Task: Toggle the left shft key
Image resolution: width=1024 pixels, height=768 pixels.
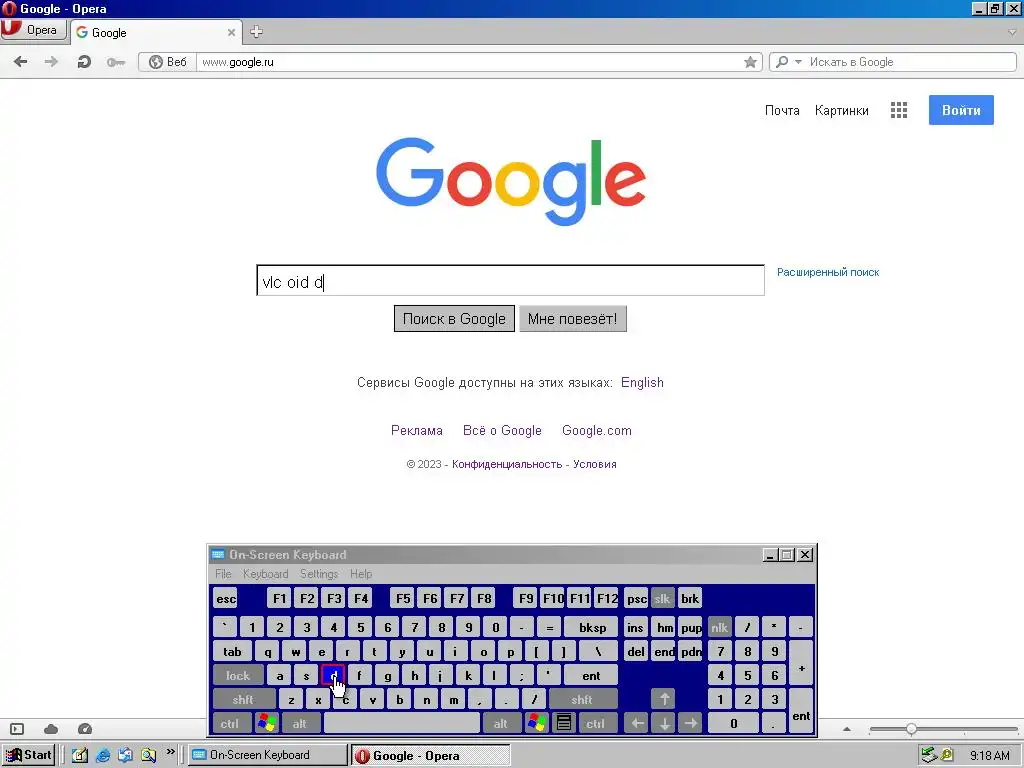Action: click(x=243, y=699)
